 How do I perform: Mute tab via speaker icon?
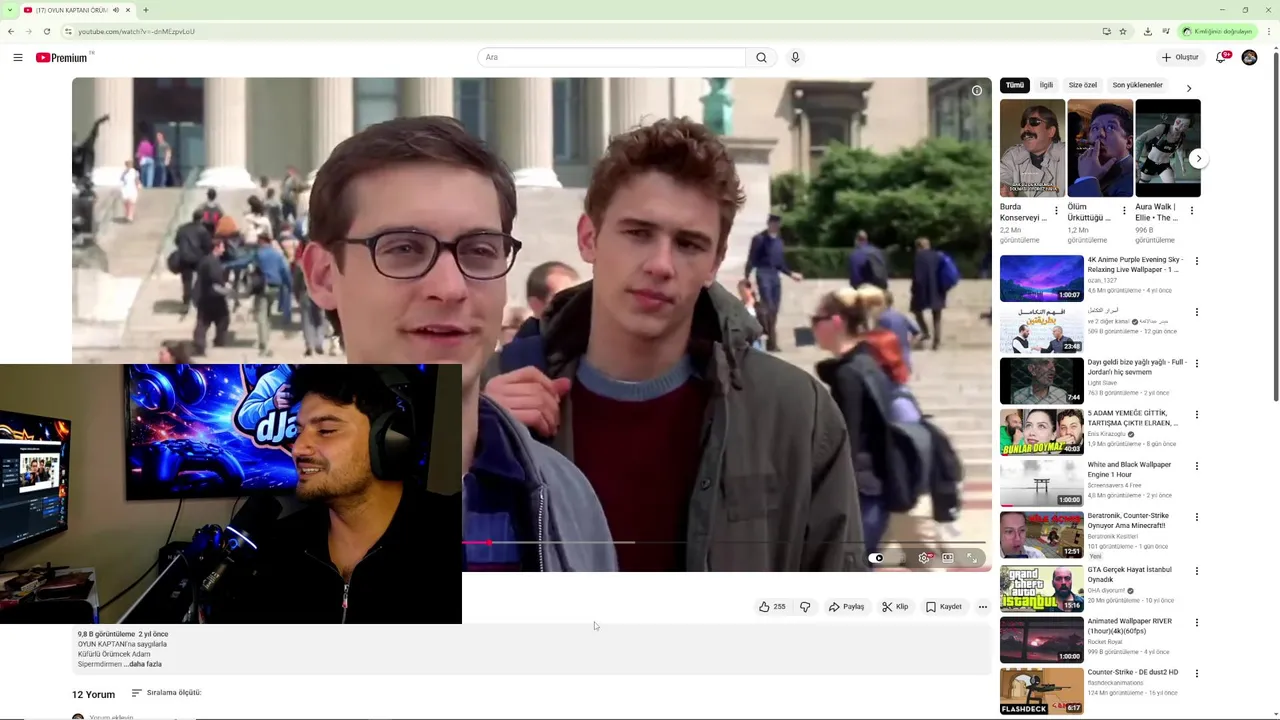[116, 10]
